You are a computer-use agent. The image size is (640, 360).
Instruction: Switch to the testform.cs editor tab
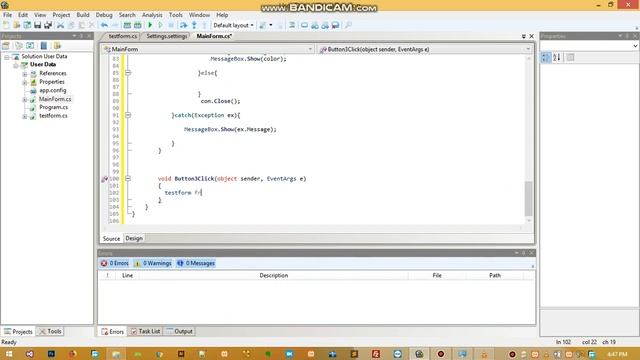pyautogui.click(x=122, y=36)
